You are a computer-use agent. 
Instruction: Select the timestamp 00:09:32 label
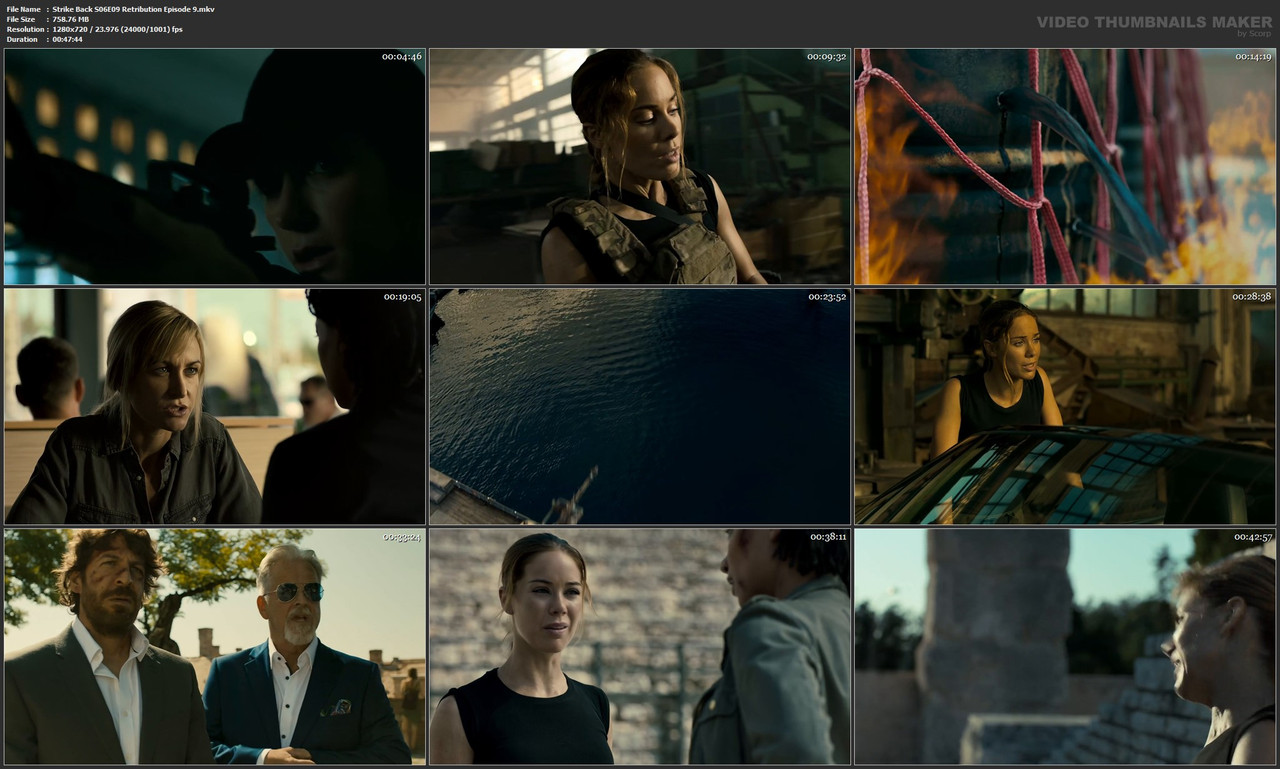click(826, 58)
